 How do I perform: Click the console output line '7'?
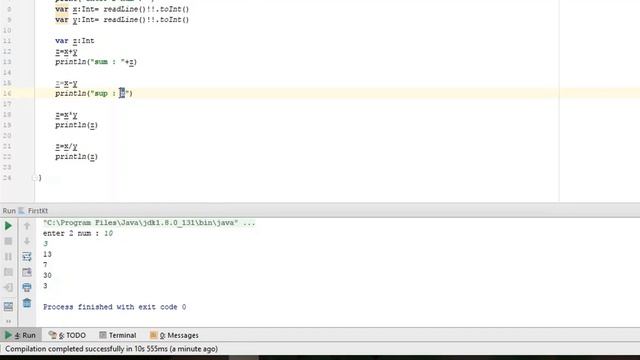tap(45, 265)
